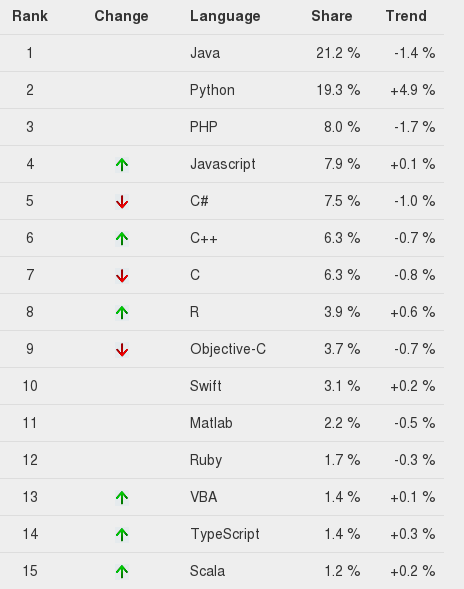Click the green up arrow for TypeScript

[x=122, y=535]
